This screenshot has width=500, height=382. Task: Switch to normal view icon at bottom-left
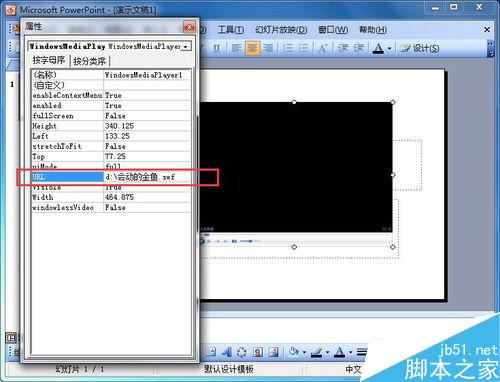[11, 338]
